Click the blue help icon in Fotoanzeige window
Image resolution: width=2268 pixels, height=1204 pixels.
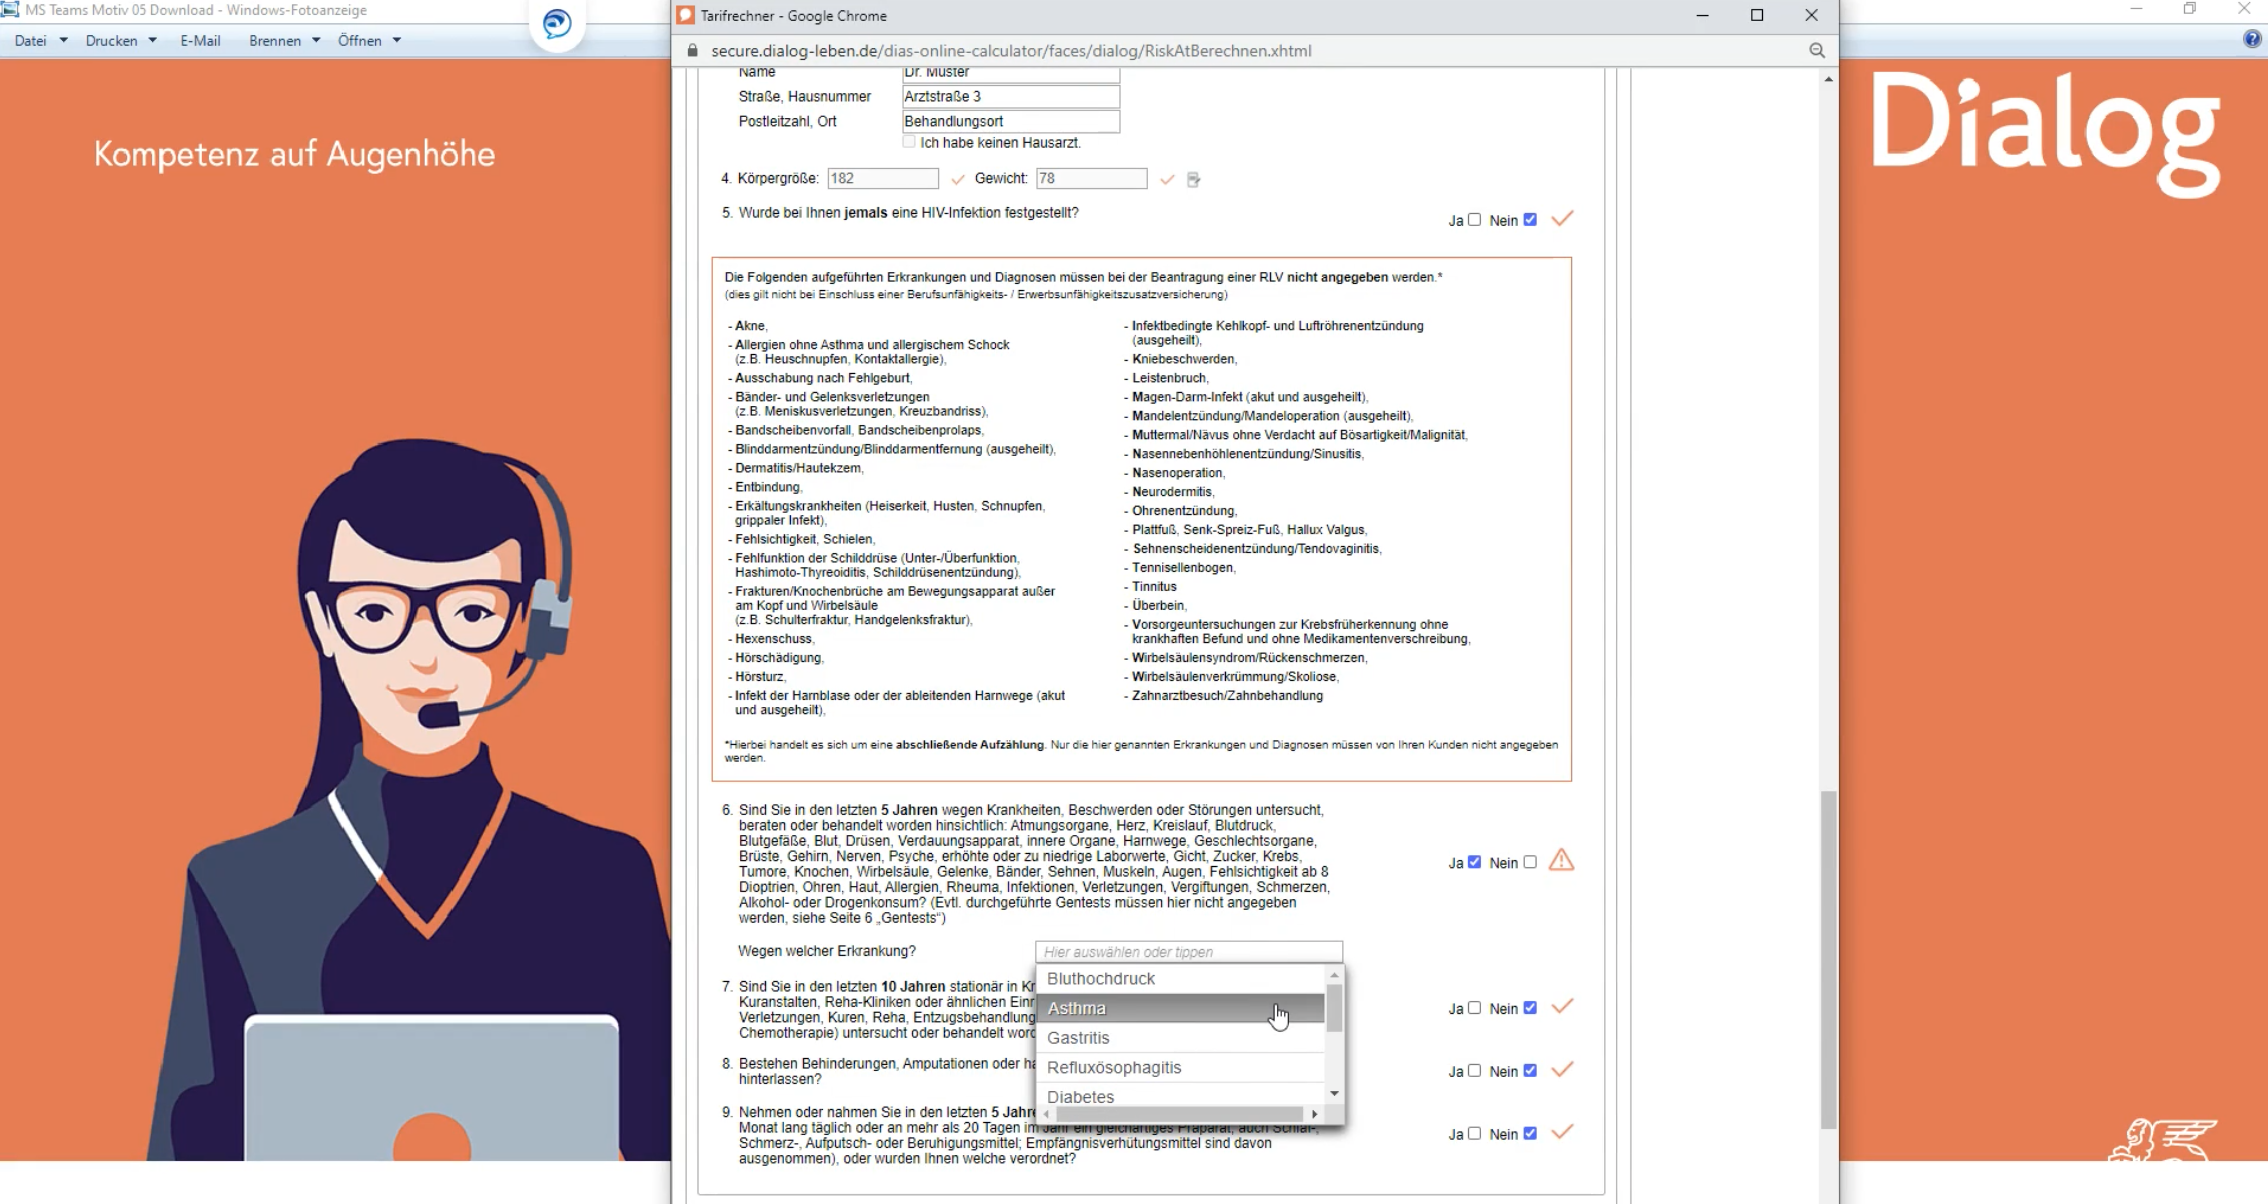pos(2251,40)
